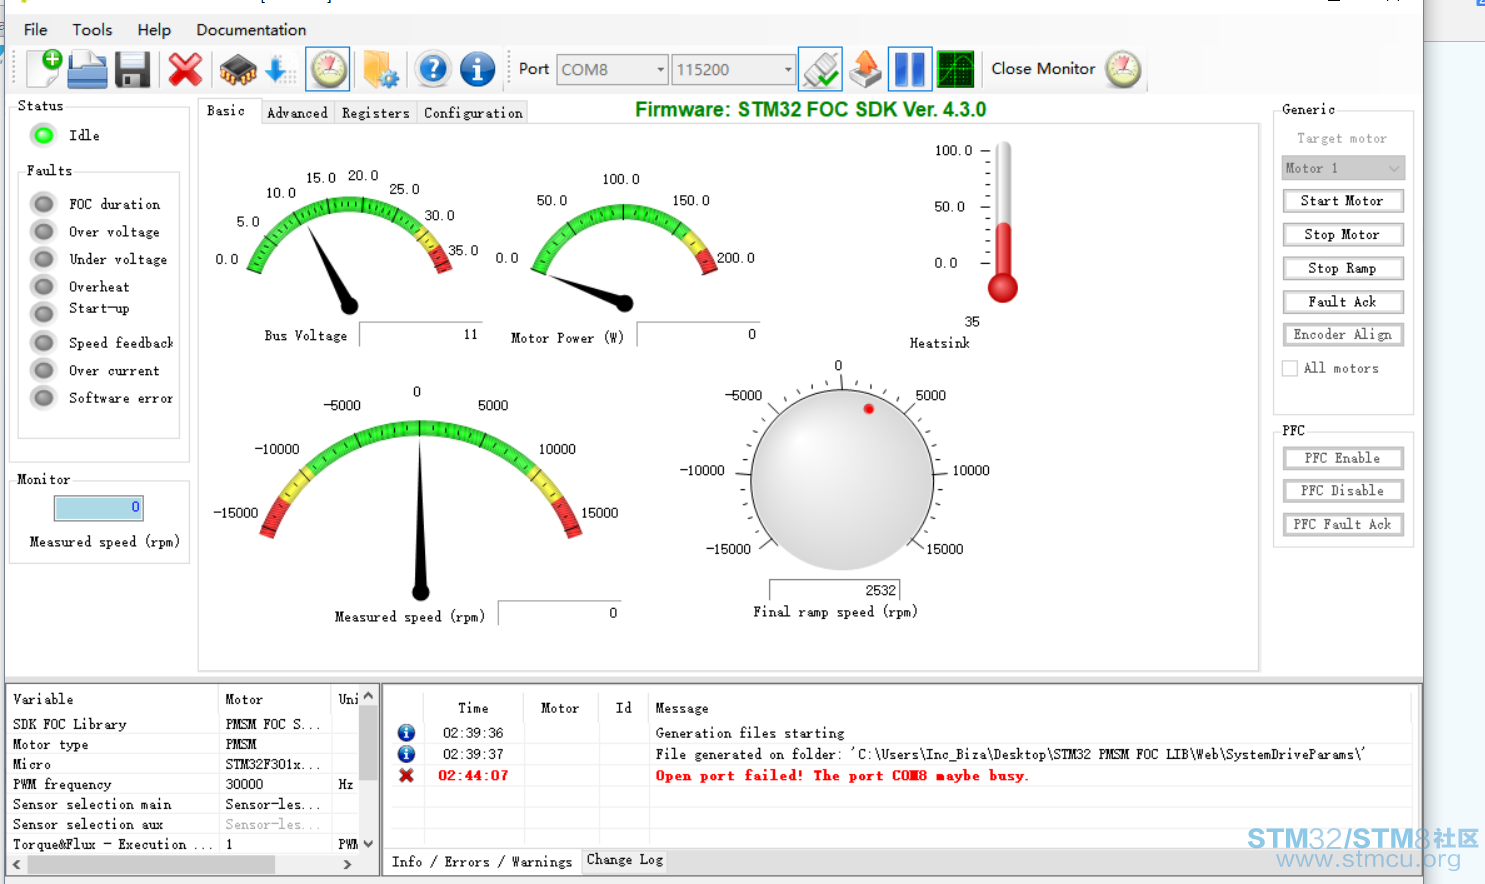Click the Measured speed field under the large gauge
This screenshot has height=884, width=1485.
561,613
